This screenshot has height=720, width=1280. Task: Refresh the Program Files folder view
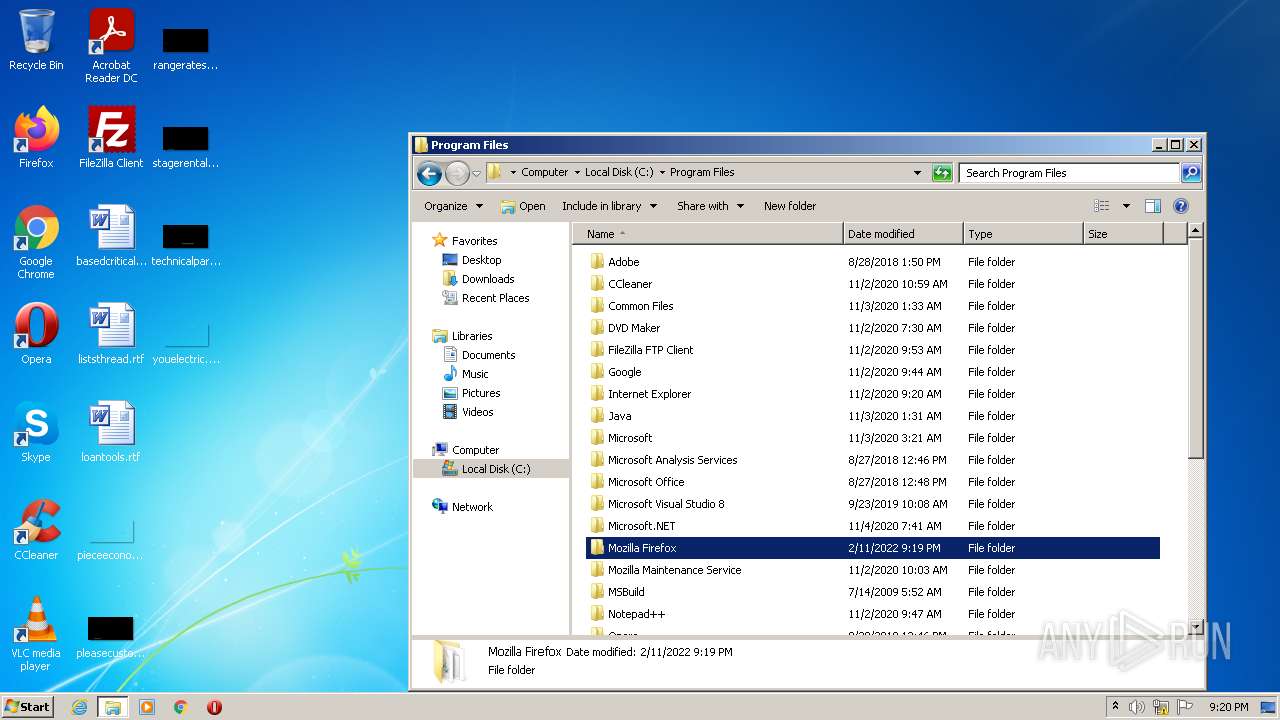click(x=942, y=173)
